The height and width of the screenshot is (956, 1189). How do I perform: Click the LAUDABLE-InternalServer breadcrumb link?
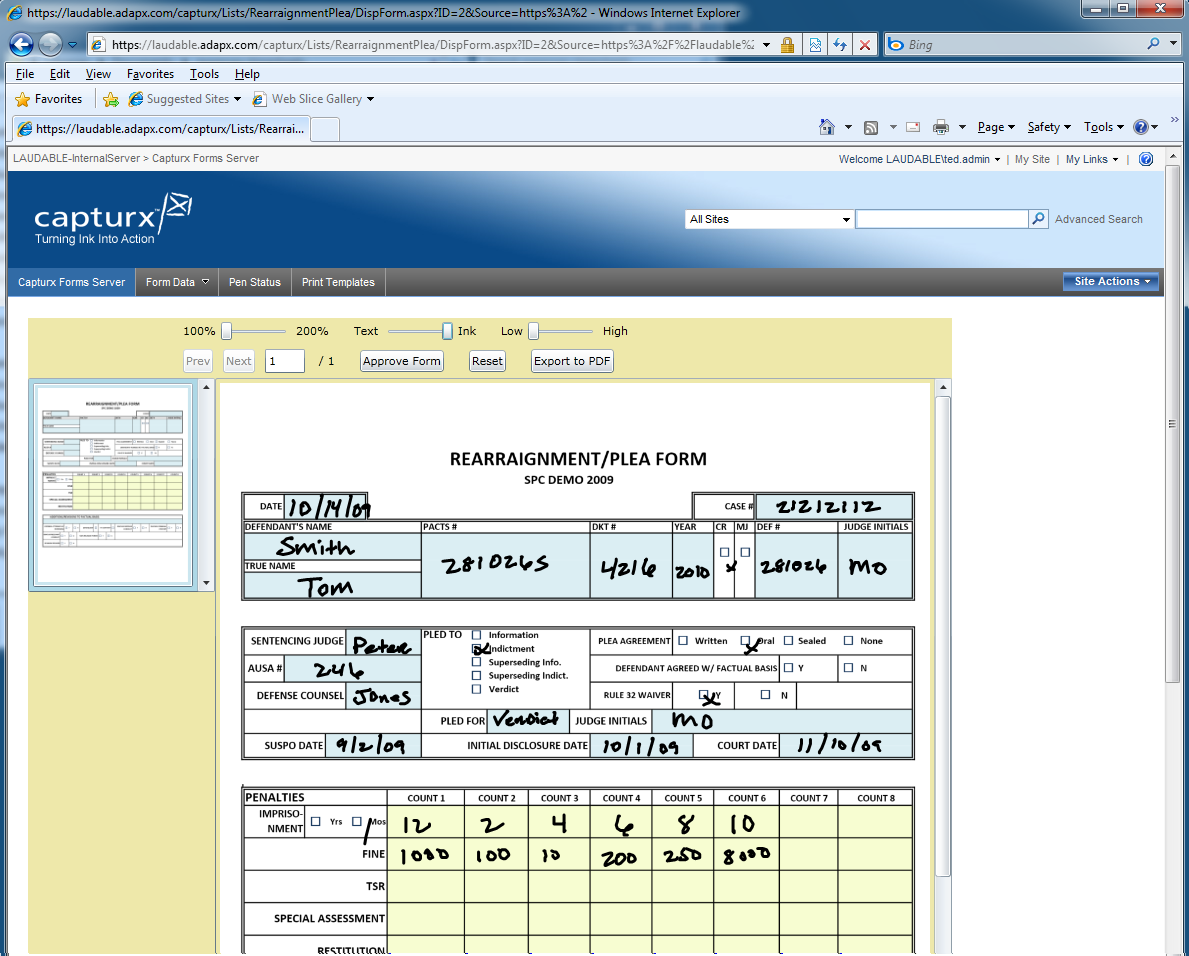pos(77,158)
